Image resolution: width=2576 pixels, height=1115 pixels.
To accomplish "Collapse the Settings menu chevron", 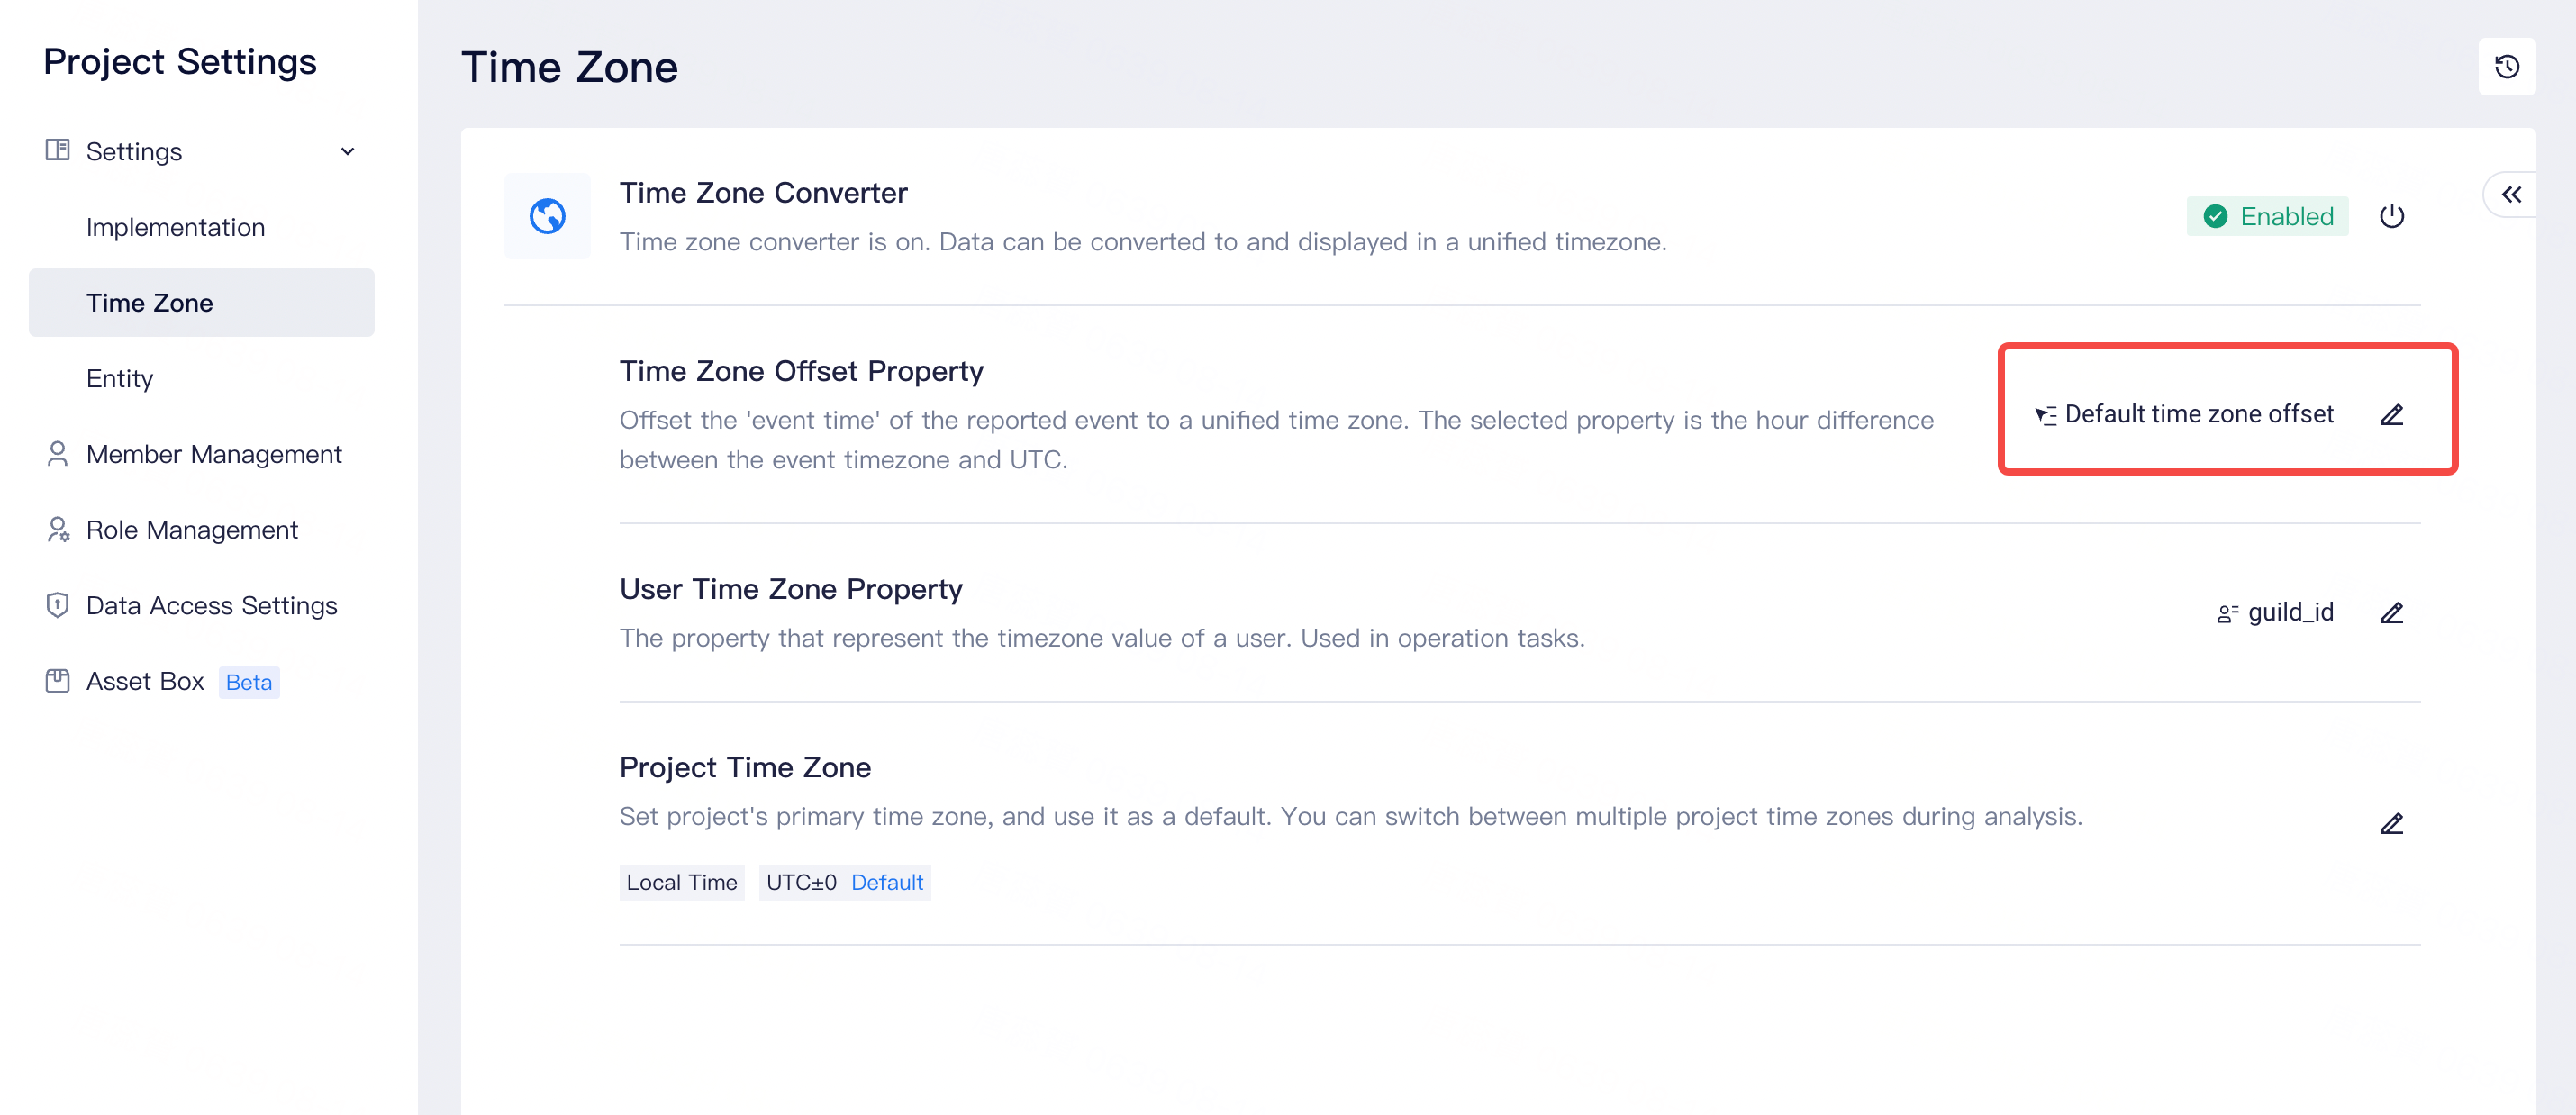I will tap(347, 152).
